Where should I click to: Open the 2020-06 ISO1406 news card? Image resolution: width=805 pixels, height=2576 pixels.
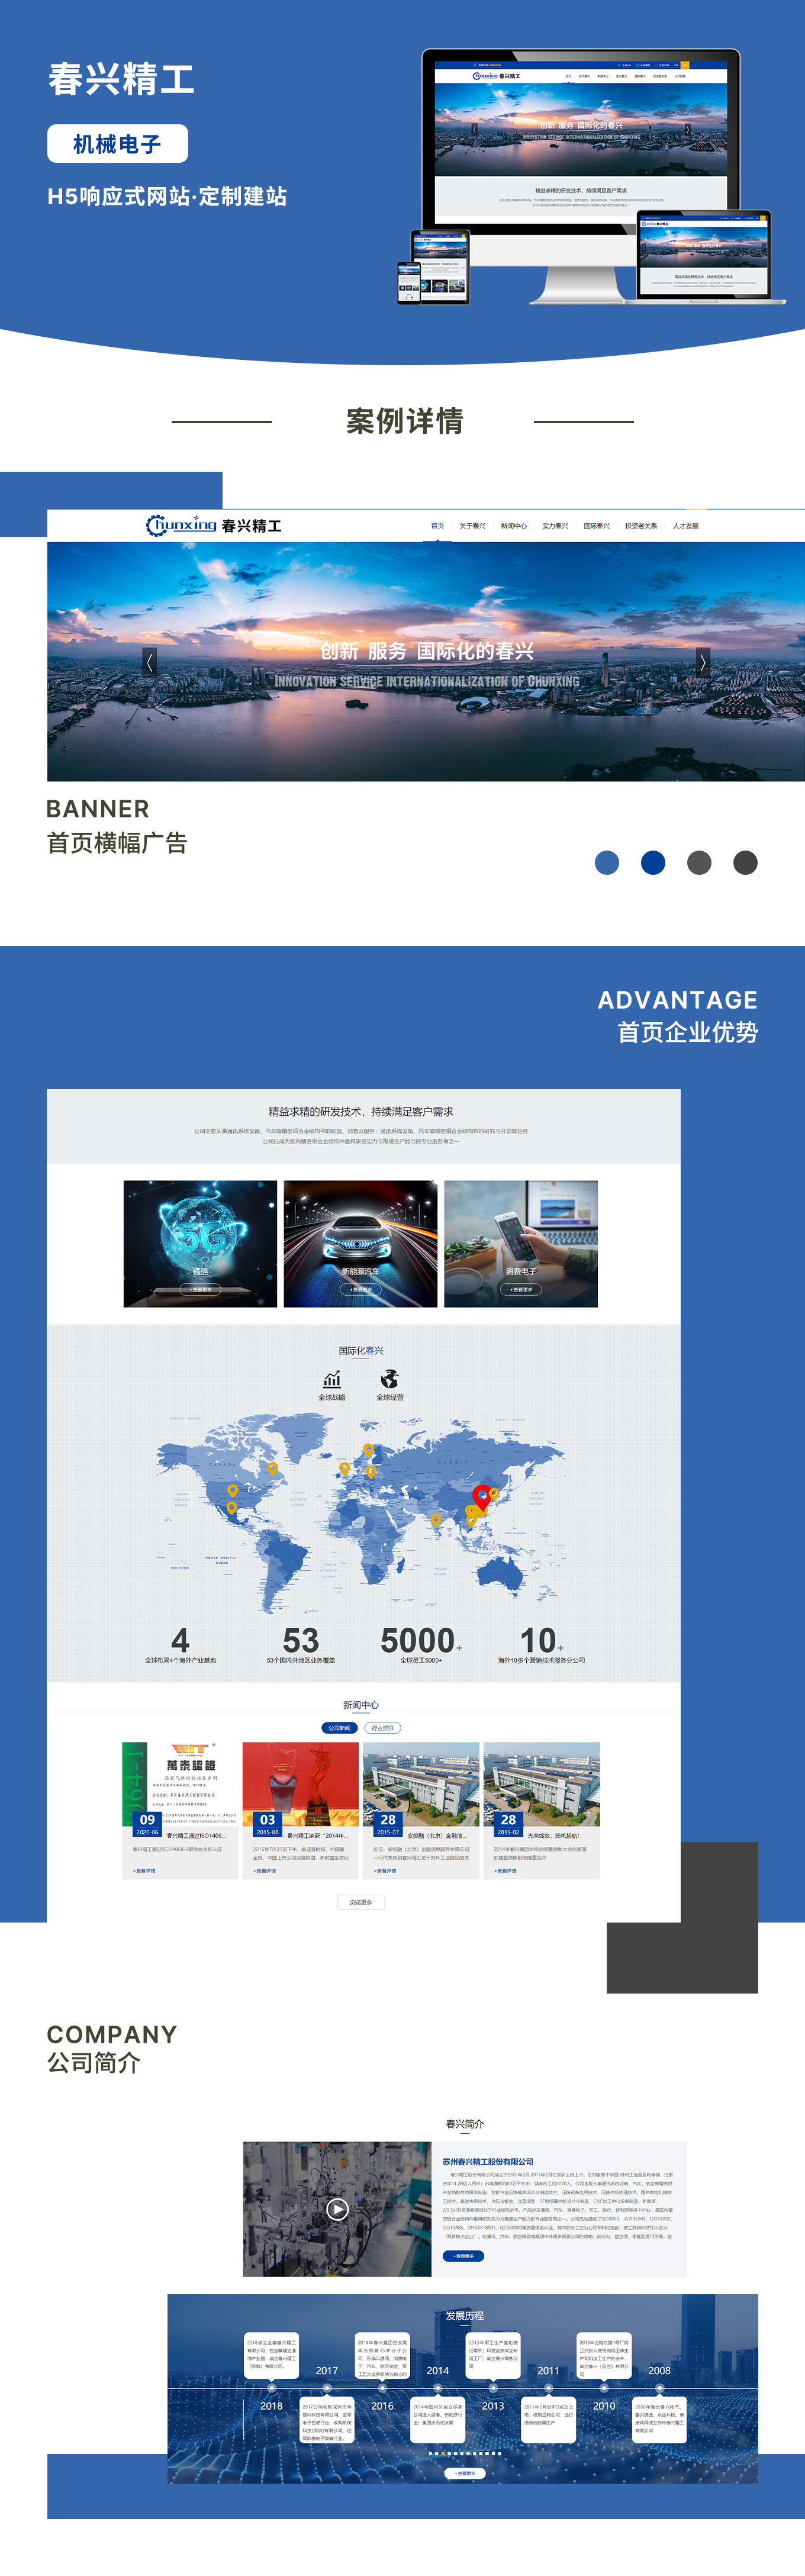180,1810
